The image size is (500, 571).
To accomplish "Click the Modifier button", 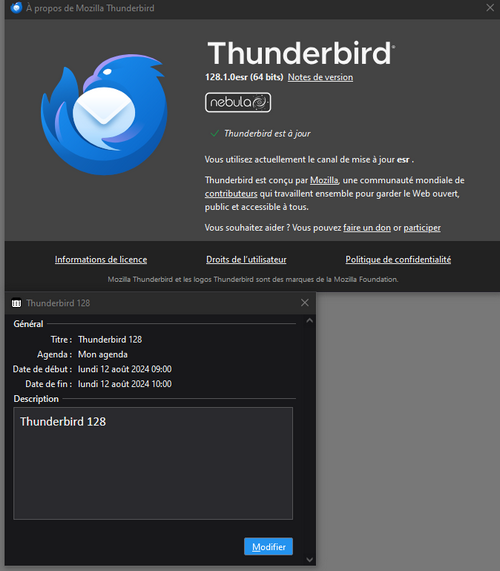I will click(268, 547).
